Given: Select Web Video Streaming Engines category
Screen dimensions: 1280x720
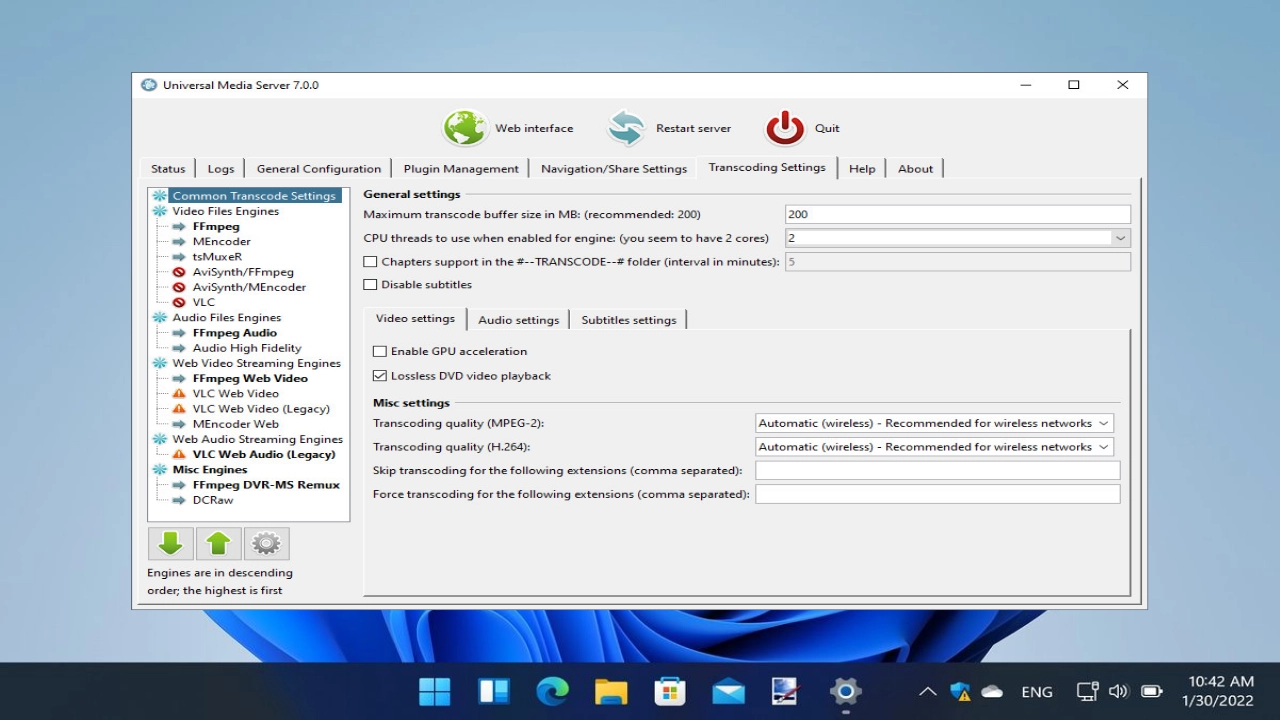Looking at the screenshot, I should pyautogui.click(x=257, y=363).
